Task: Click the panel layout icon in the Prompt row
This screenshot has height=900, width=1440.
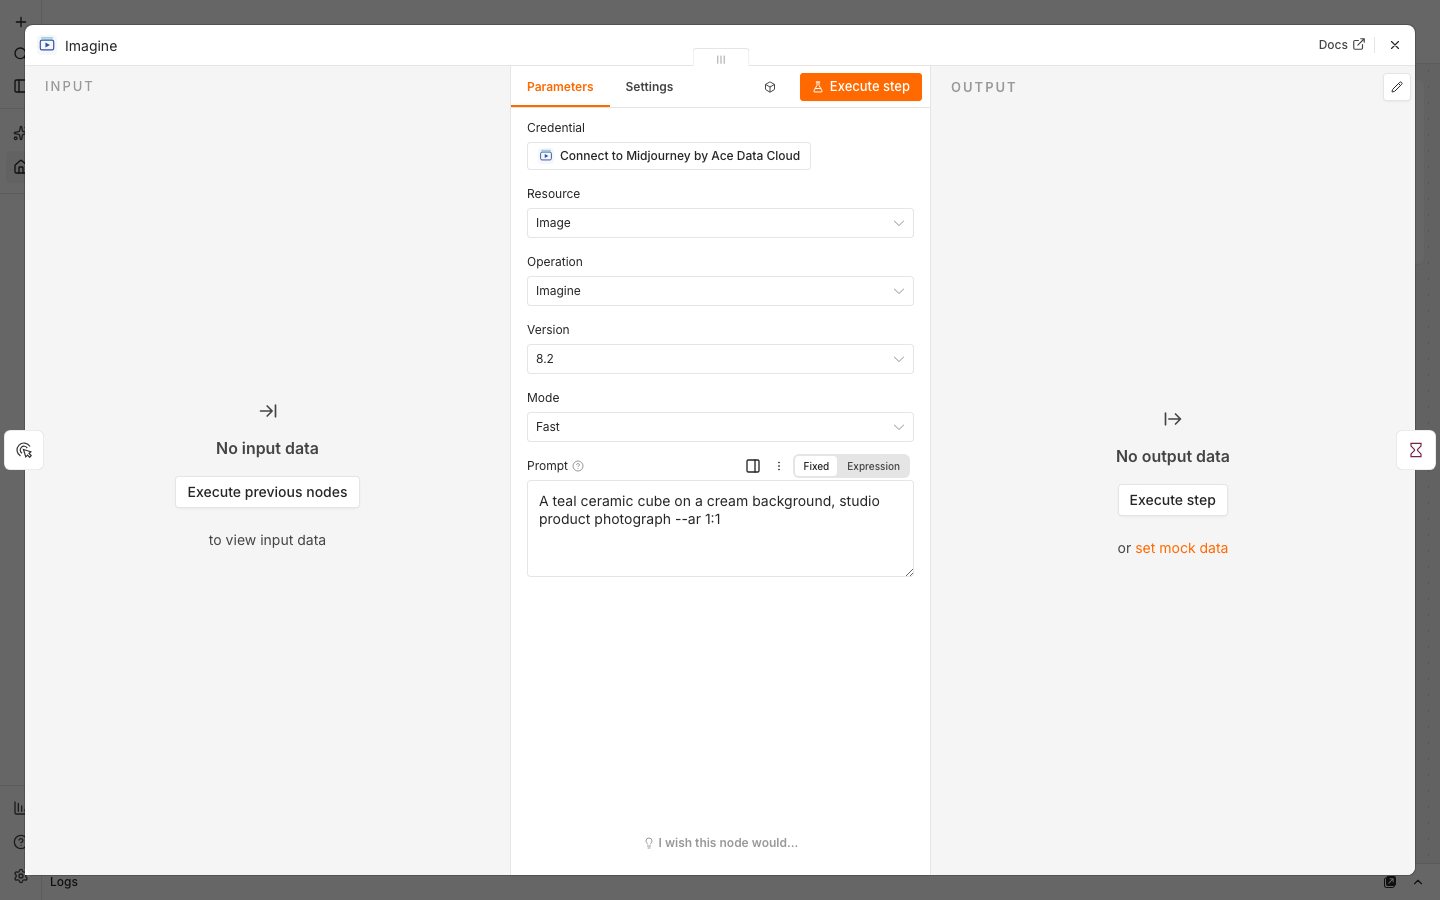Action: 753,466
